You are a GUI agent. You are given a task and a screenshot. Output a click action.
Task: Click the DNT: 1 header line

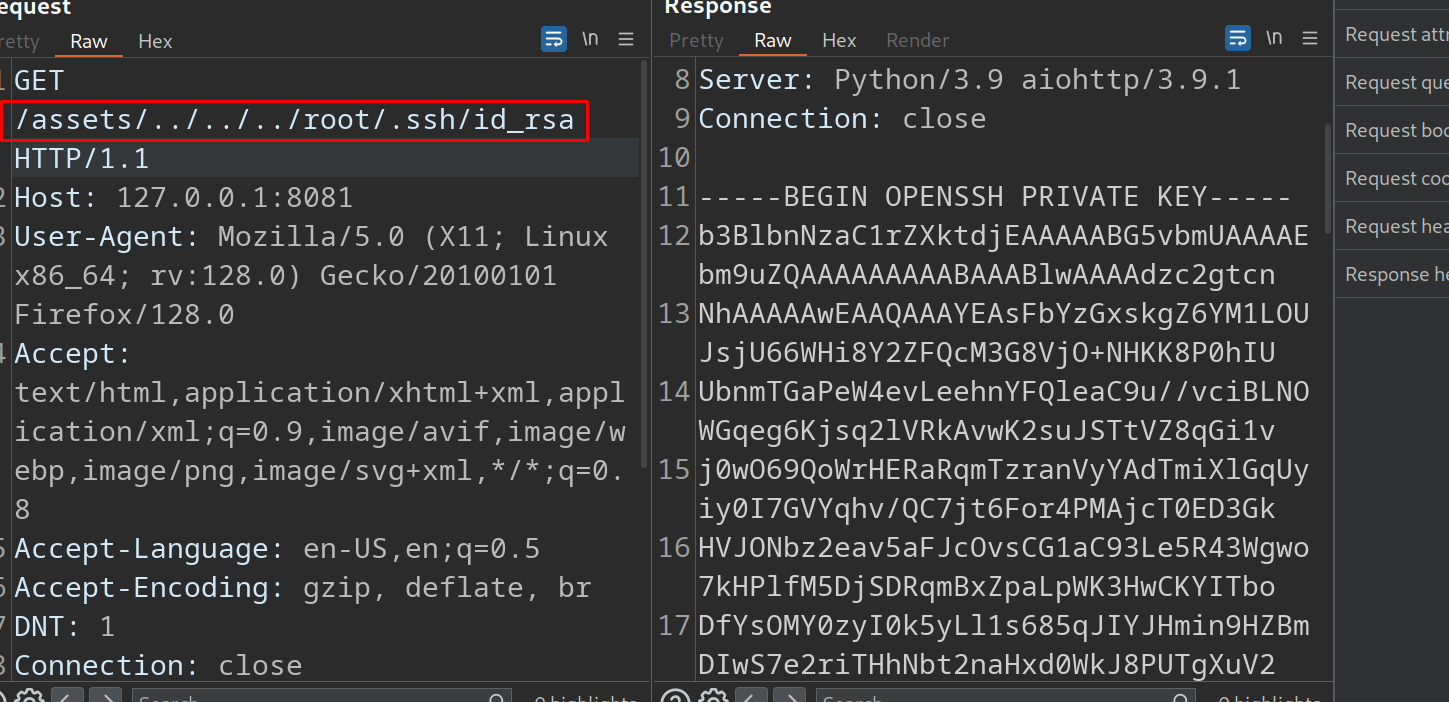[64, 626]
